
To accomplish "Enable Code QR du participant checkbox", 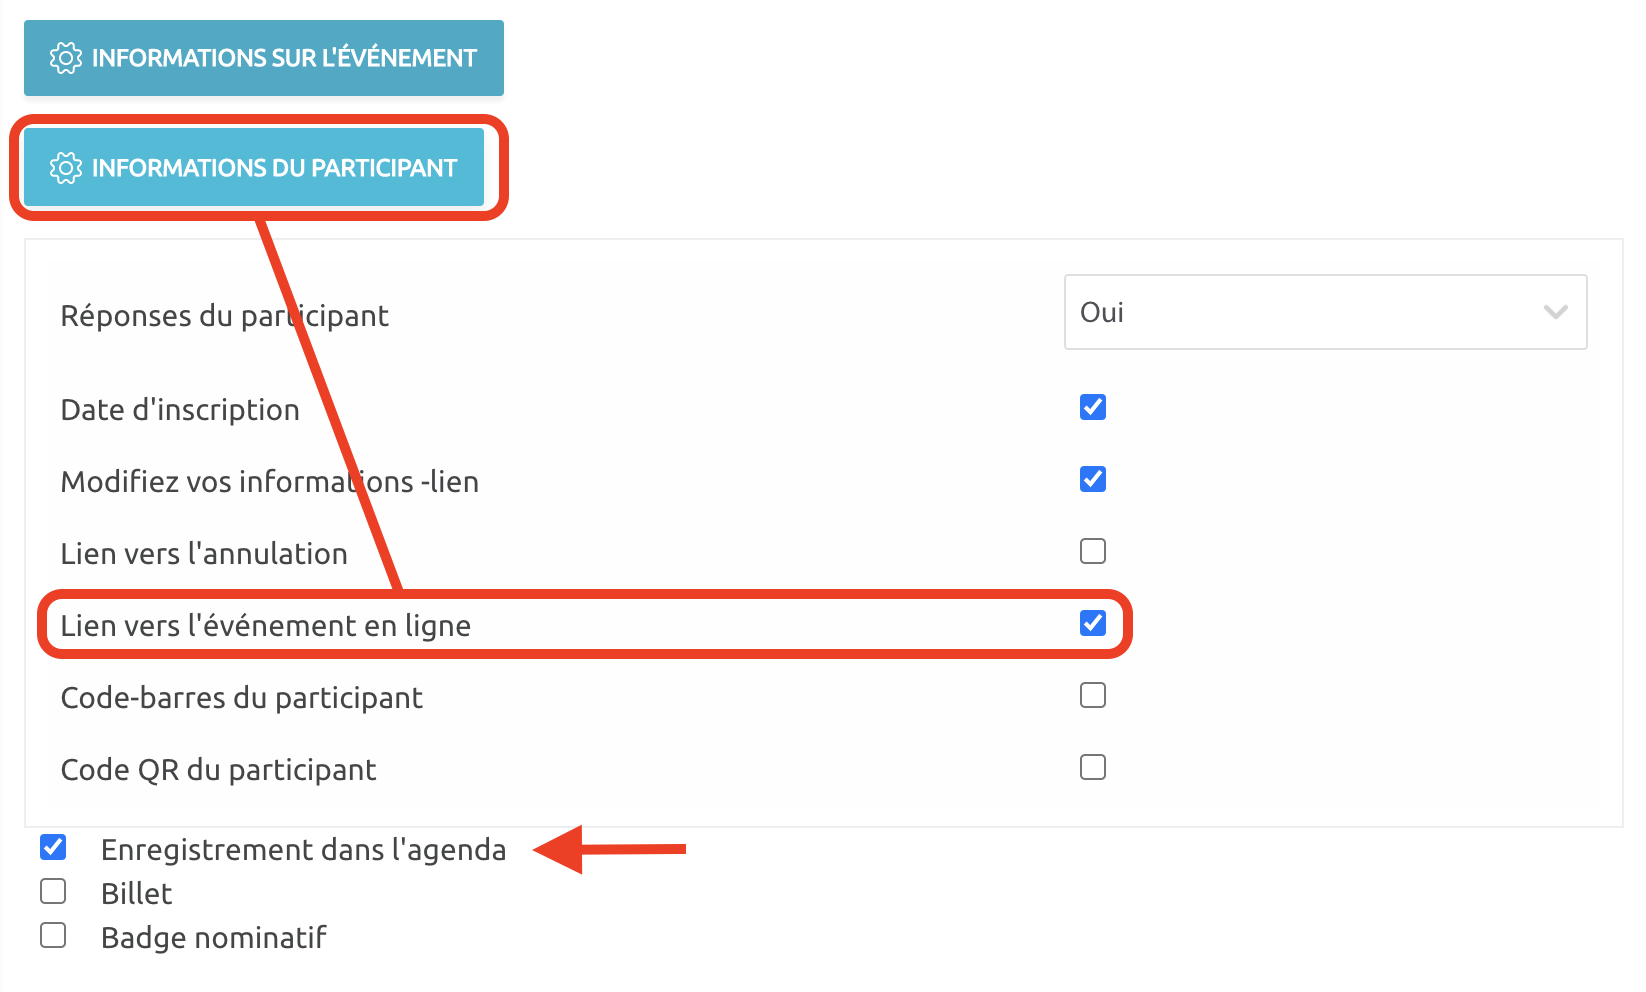I will [x=1093, y=767].
